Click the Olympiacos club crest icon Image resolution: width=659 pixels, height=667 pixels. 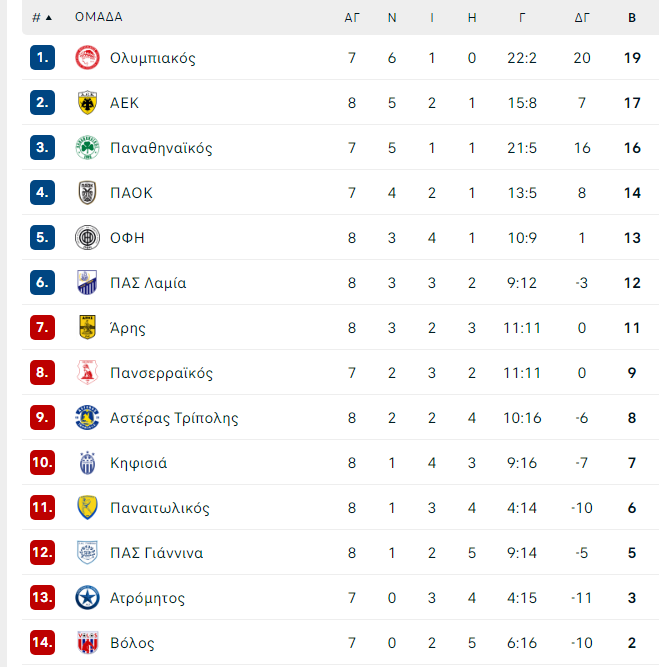87,58
